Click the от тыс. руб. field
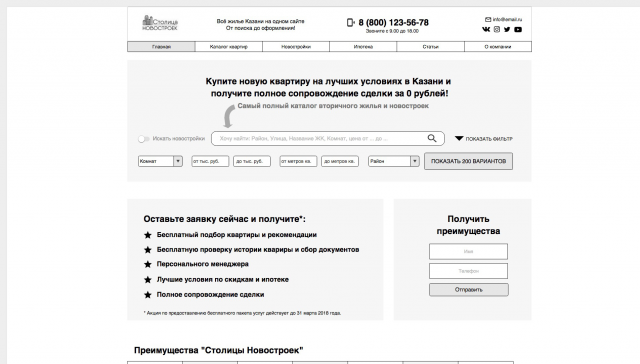 point(210,161)
